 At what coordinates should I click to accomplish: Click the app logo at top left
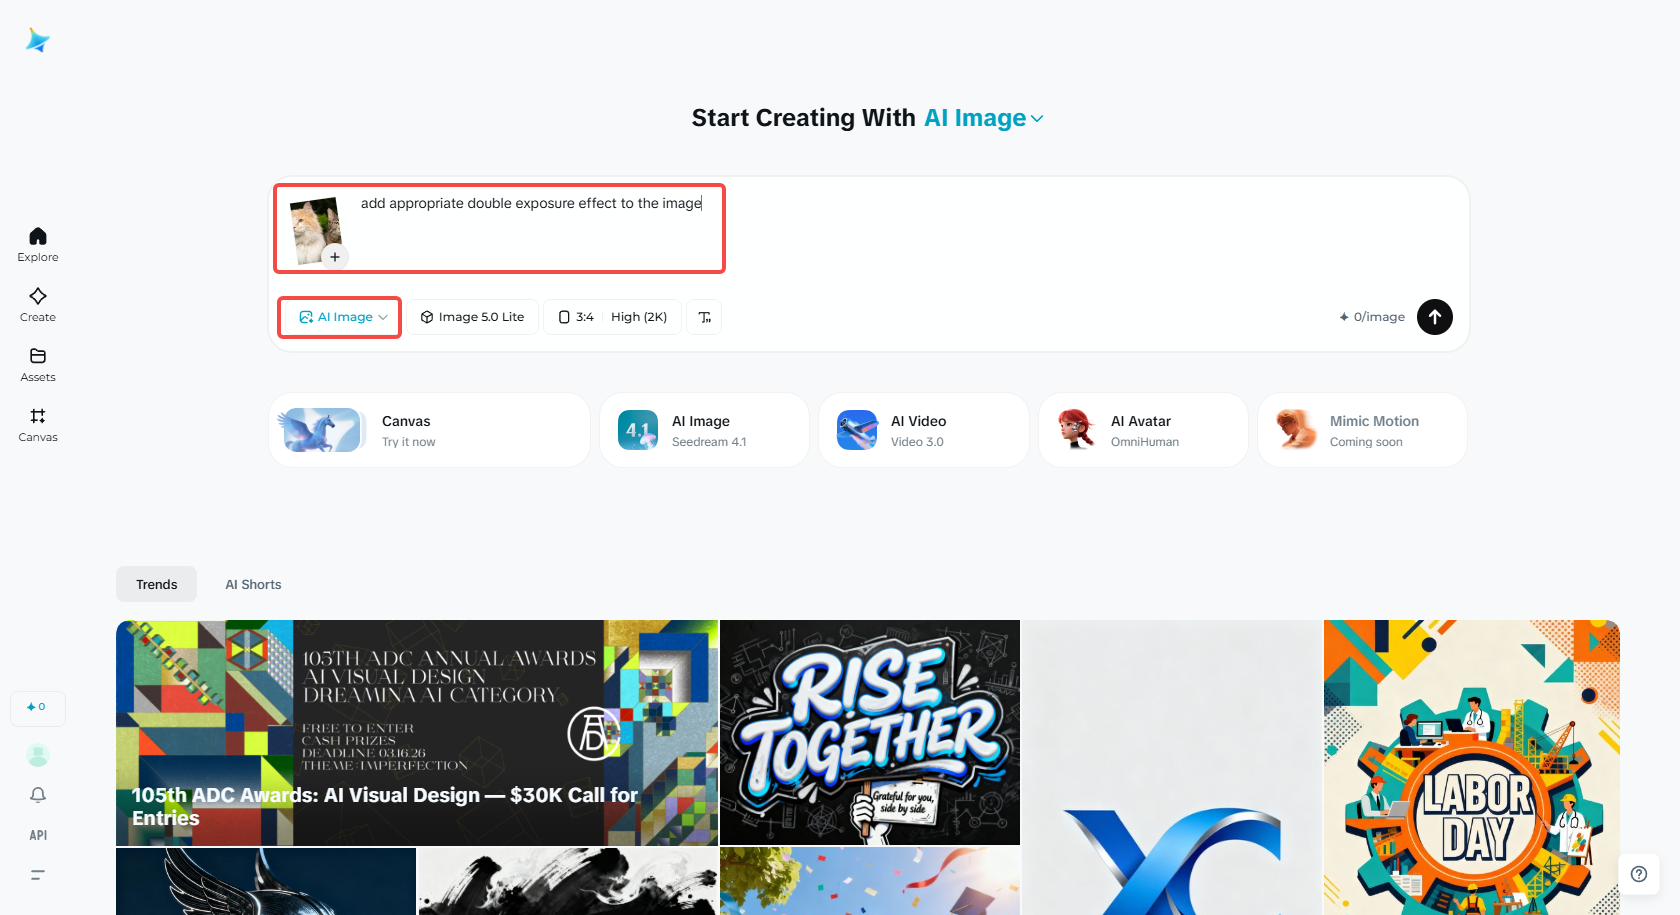click(x=37, y=40)
